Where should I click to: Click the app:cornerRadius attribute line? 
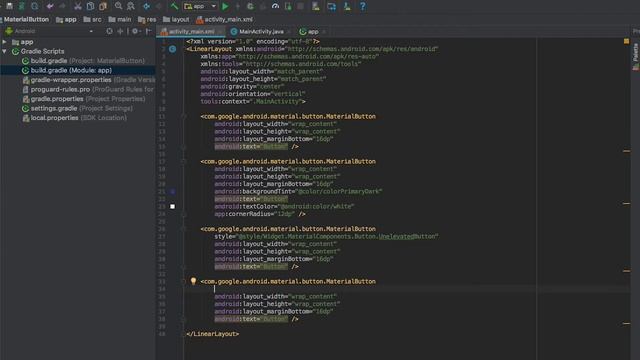(260, 214)
